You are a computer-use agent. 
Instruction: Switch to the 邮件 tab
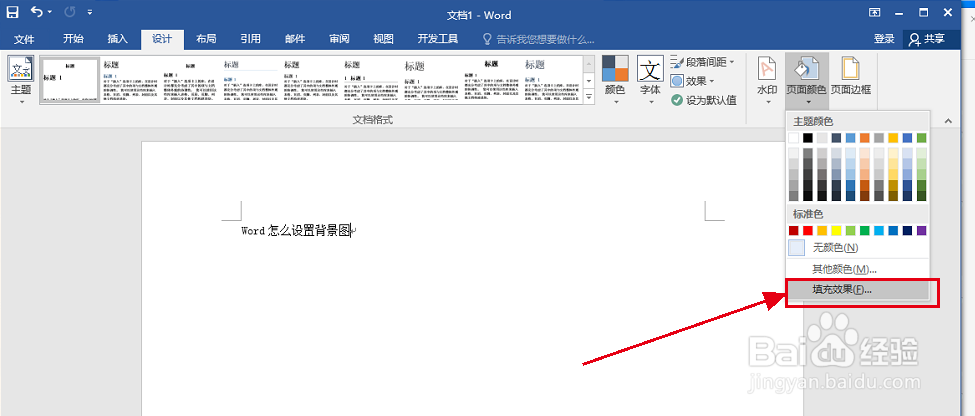[295, 39]
